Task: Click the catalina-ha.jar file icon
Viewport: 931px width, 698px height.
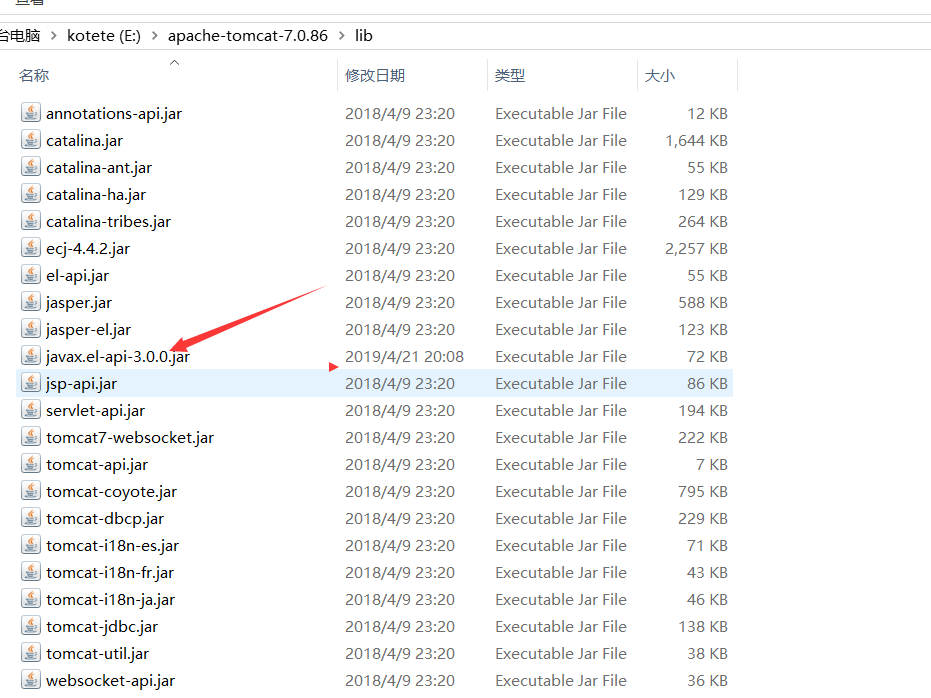Action: (31, 193)
